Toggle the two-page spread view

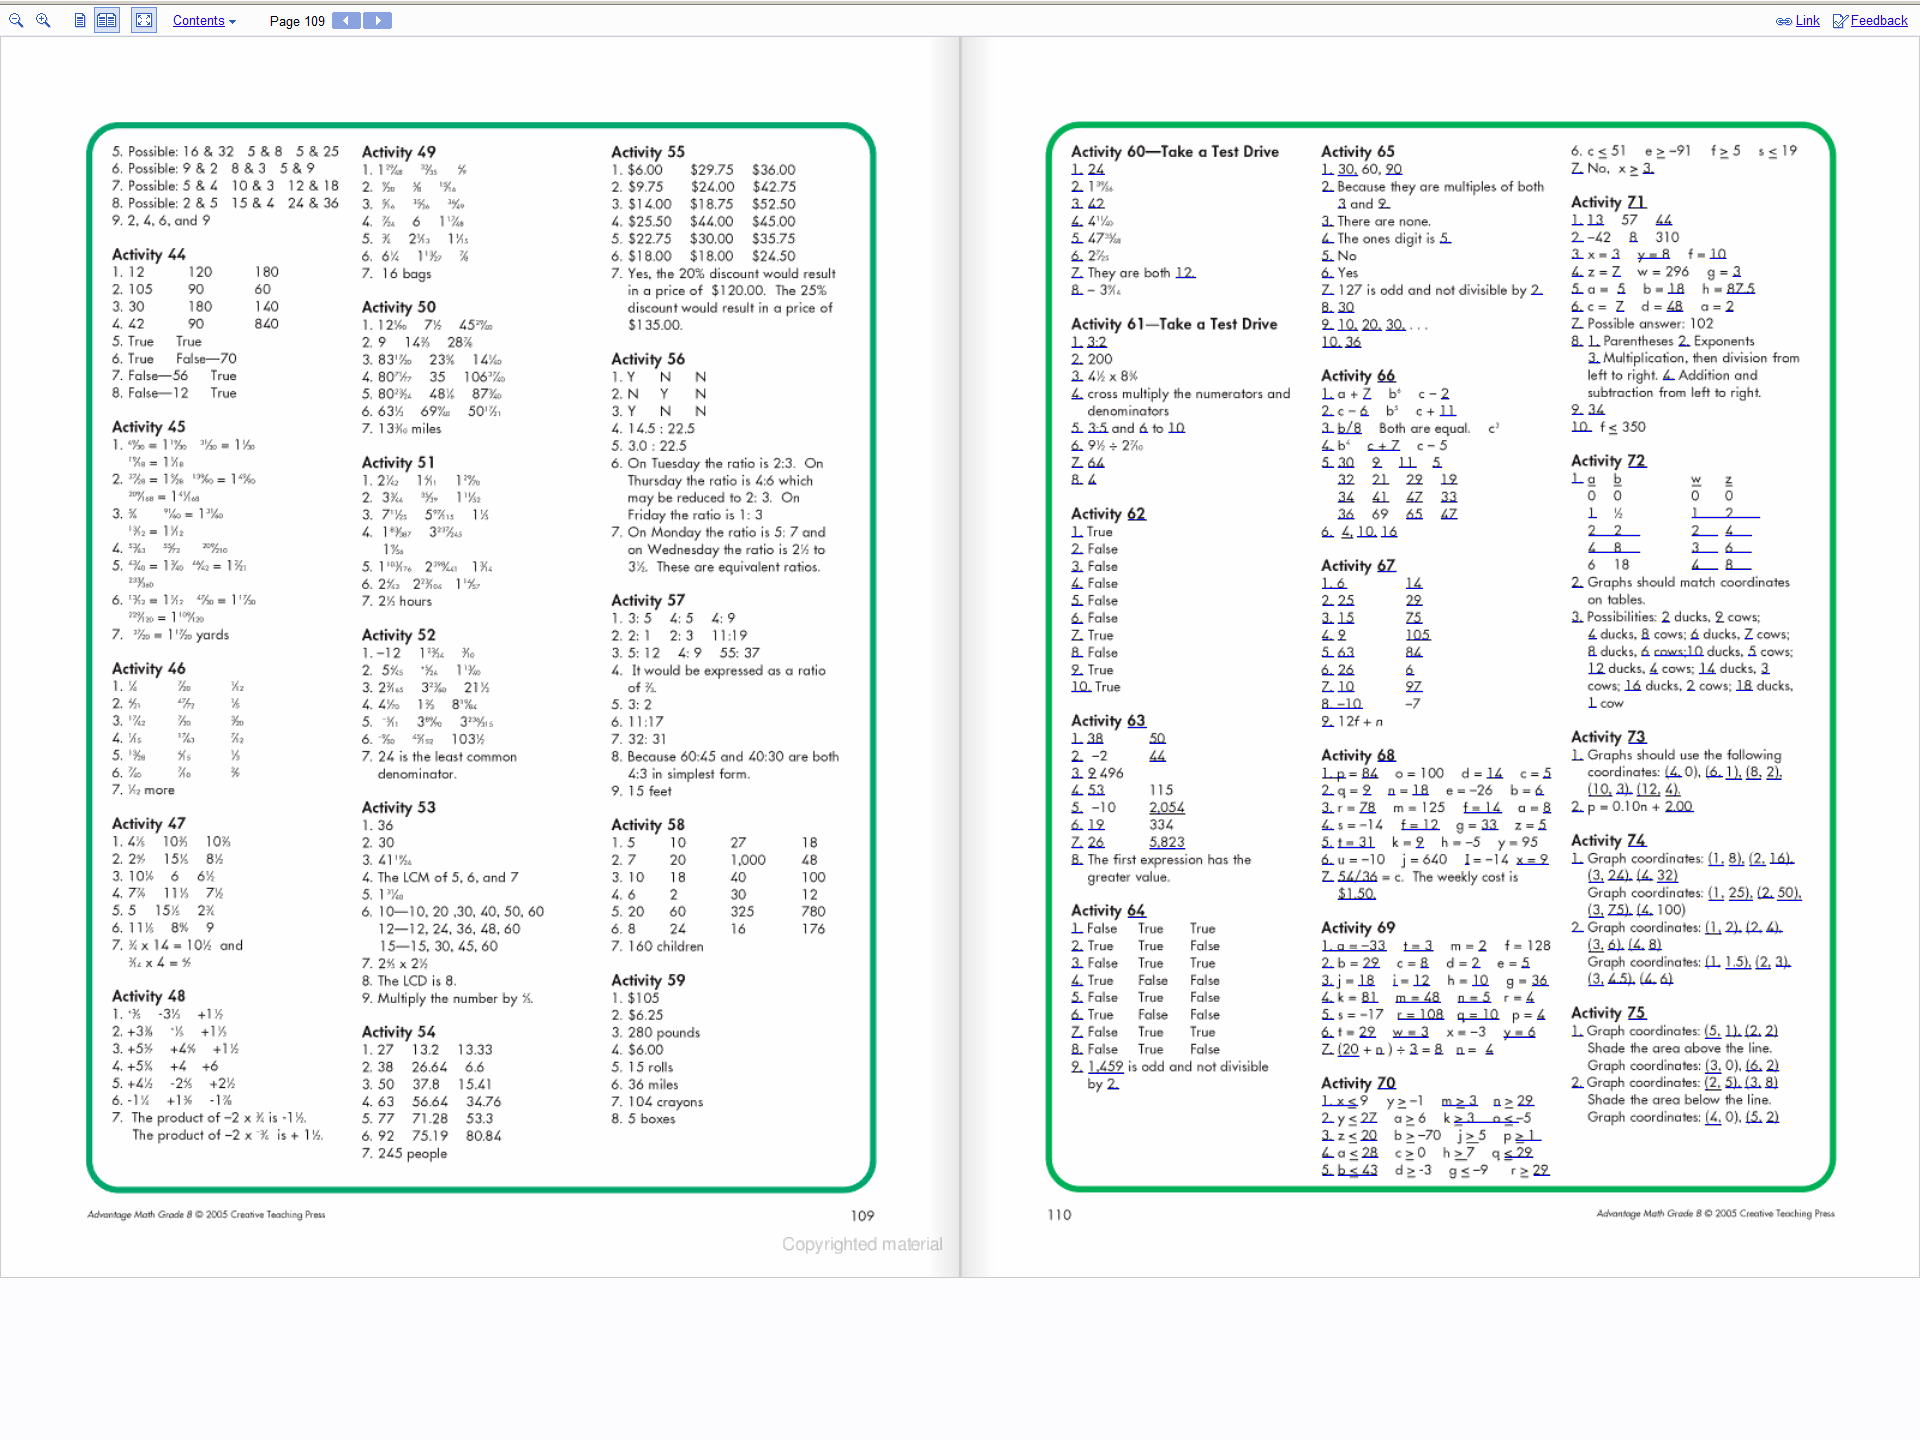107,20
